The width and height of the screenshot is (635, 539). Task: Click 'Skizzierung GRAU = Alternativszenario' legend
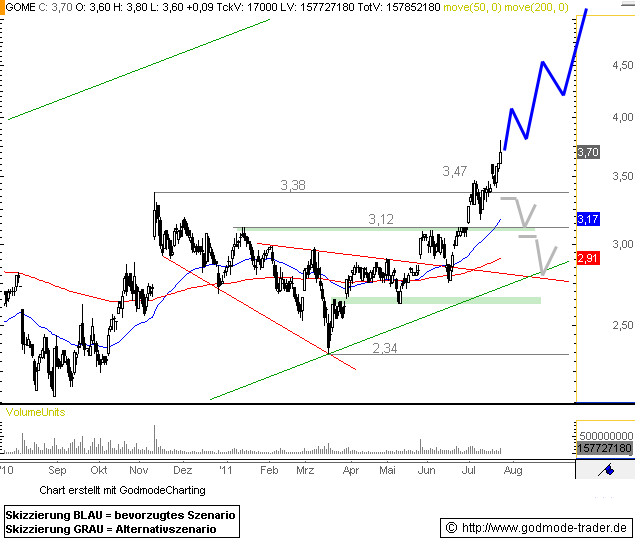pyautogui.click(x=111, y=529)
